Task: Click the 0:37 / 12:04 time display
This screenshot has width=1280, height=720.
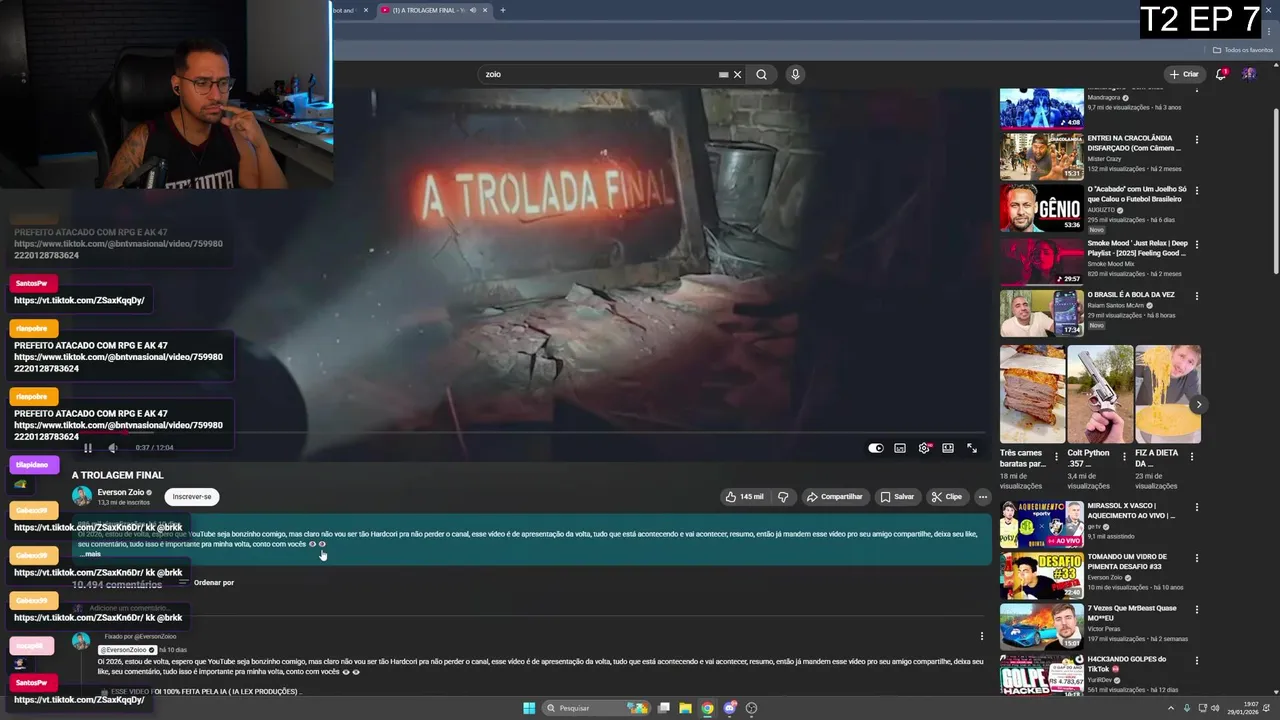Action: pyautogui.click(x=155, y=448)
